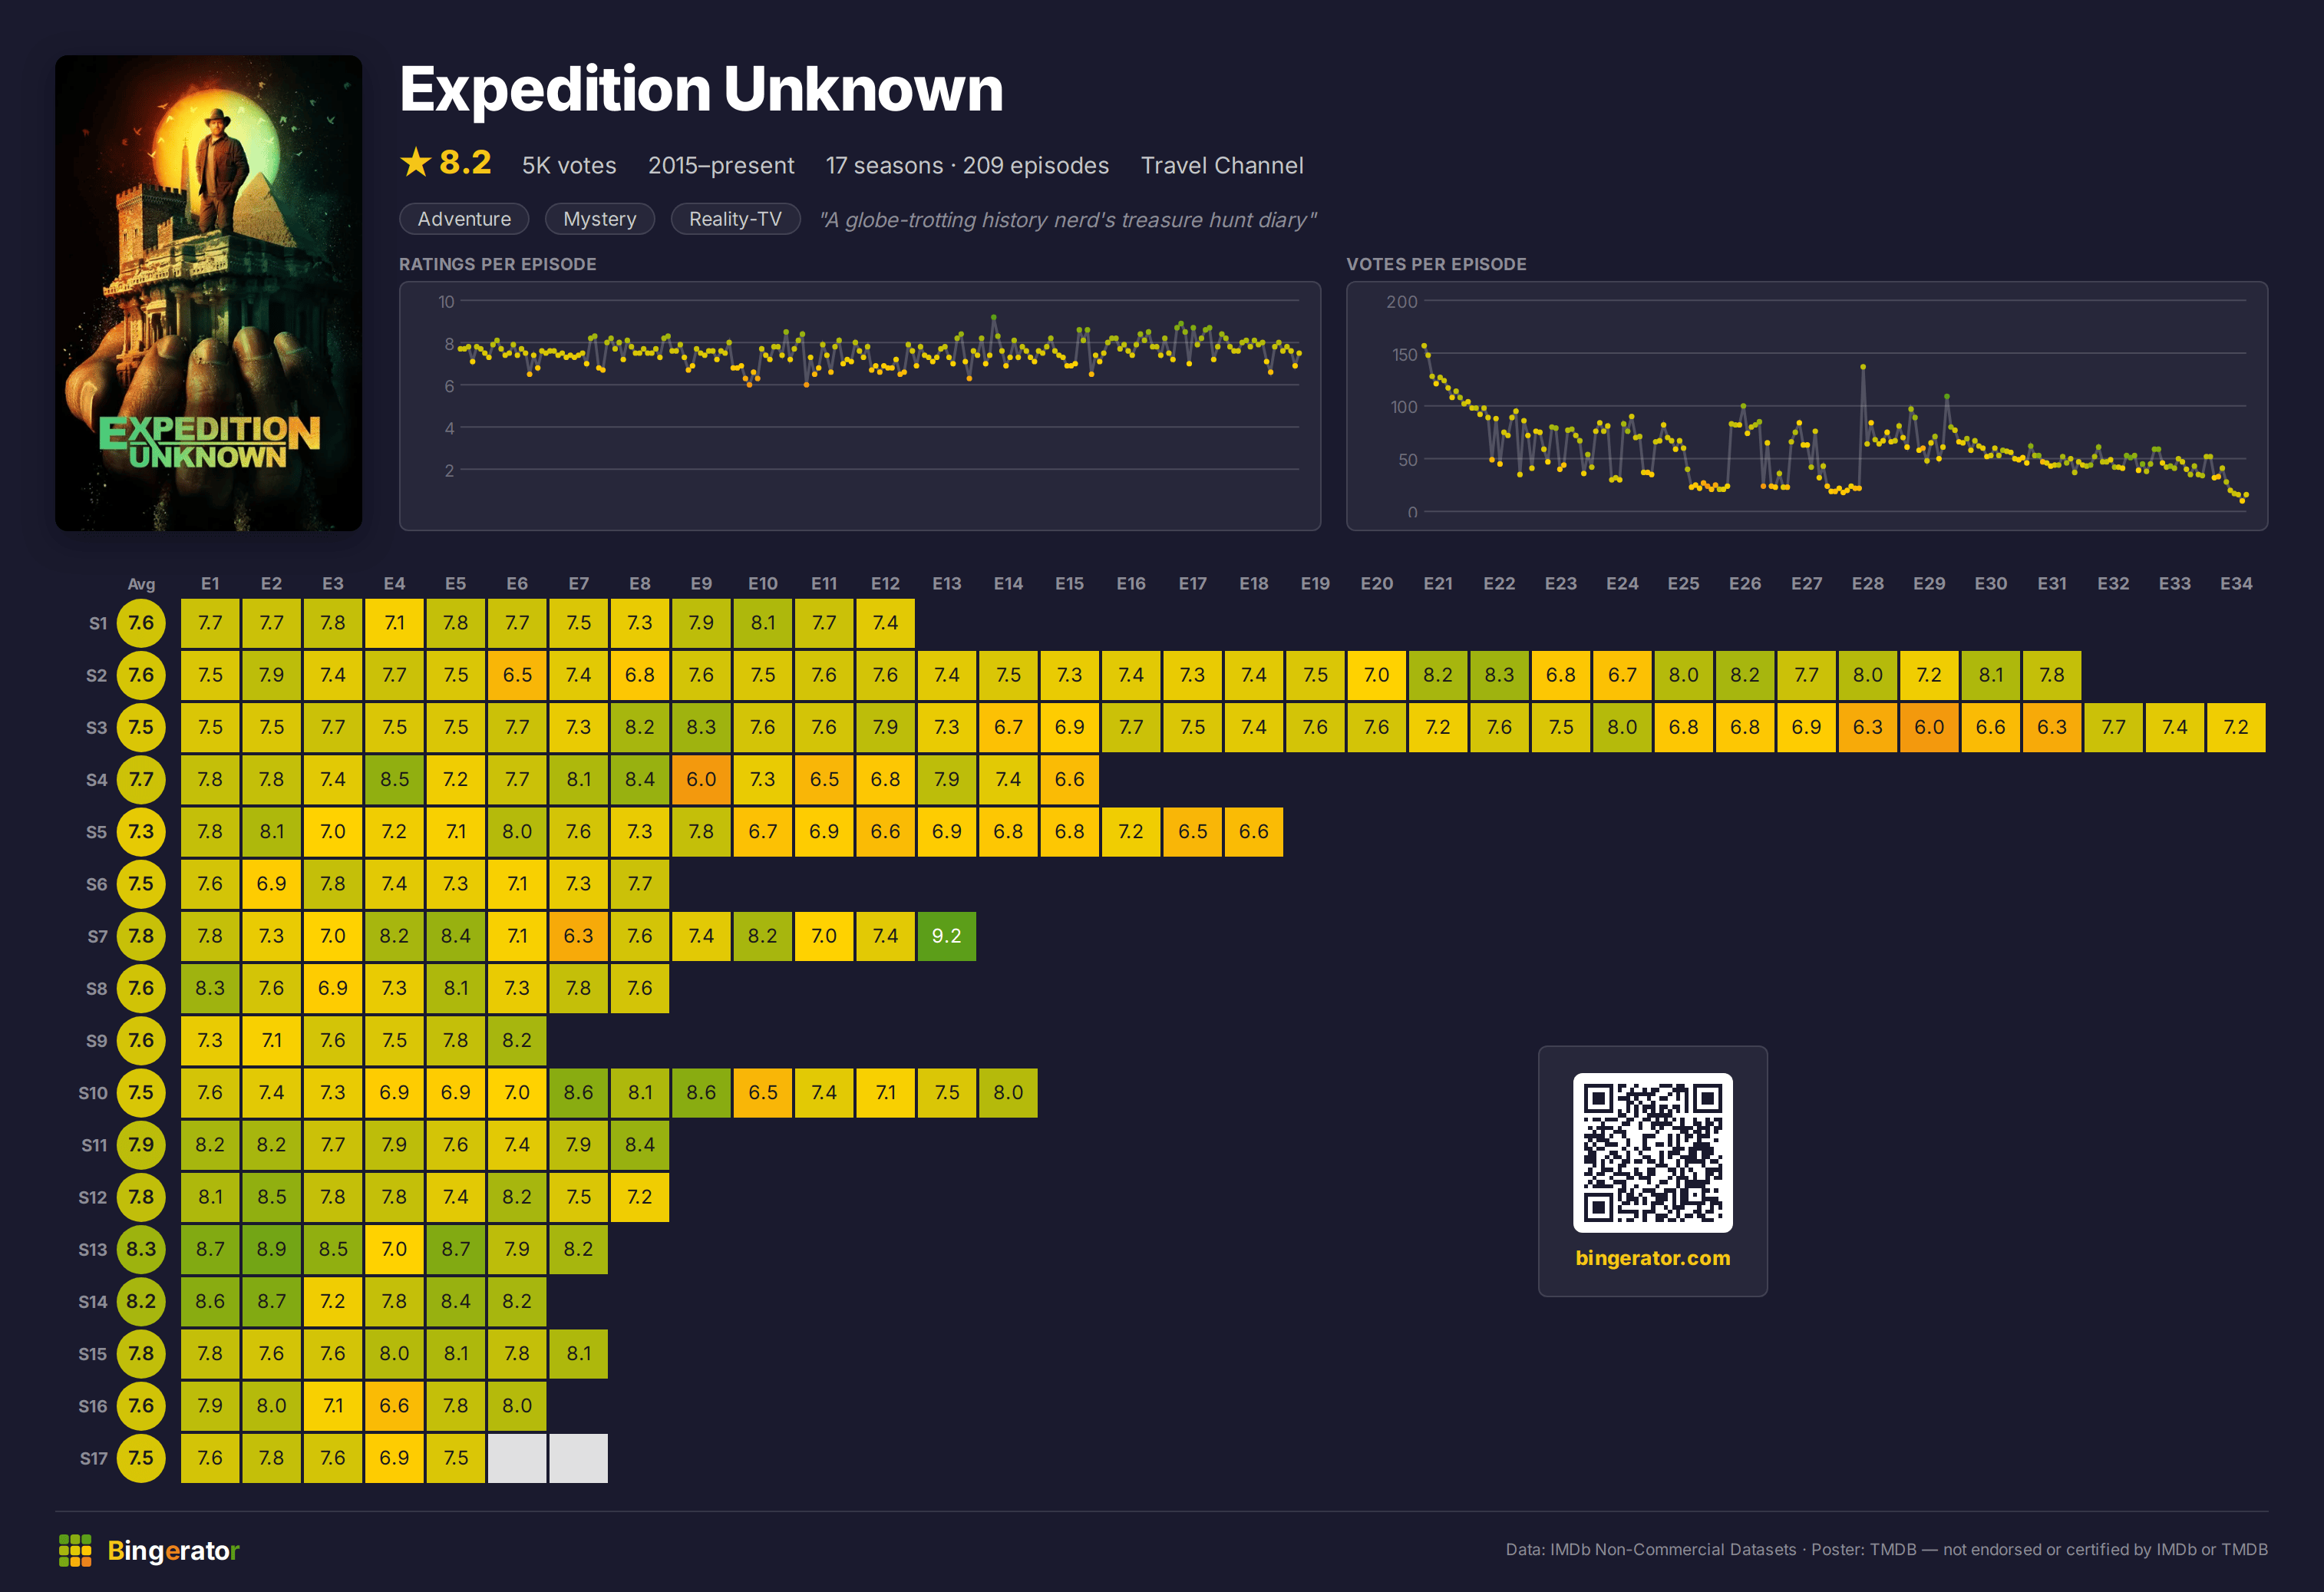Select the 8.9 rated S13 E2 cell
Image resolution: width=2324 pixels, height=1592 pixels.
point(271,1249)
